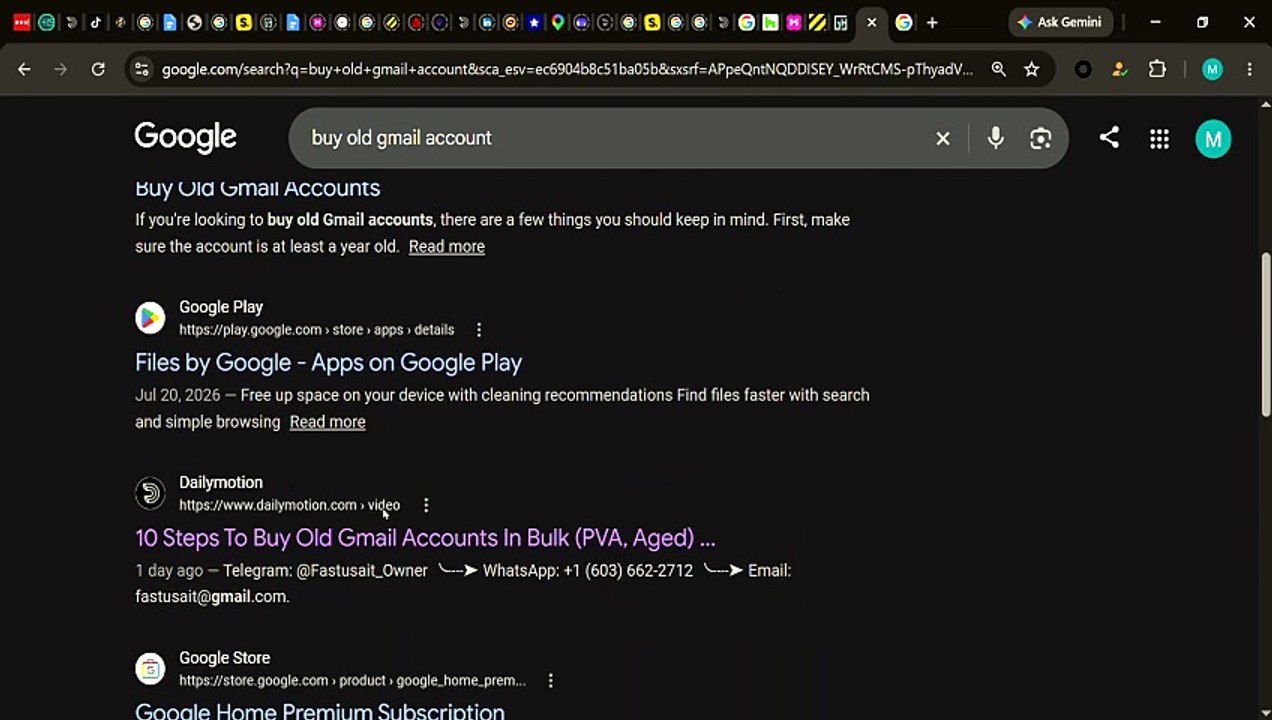
Task: Click the share icon near search bar
Action: [1109, 138]
